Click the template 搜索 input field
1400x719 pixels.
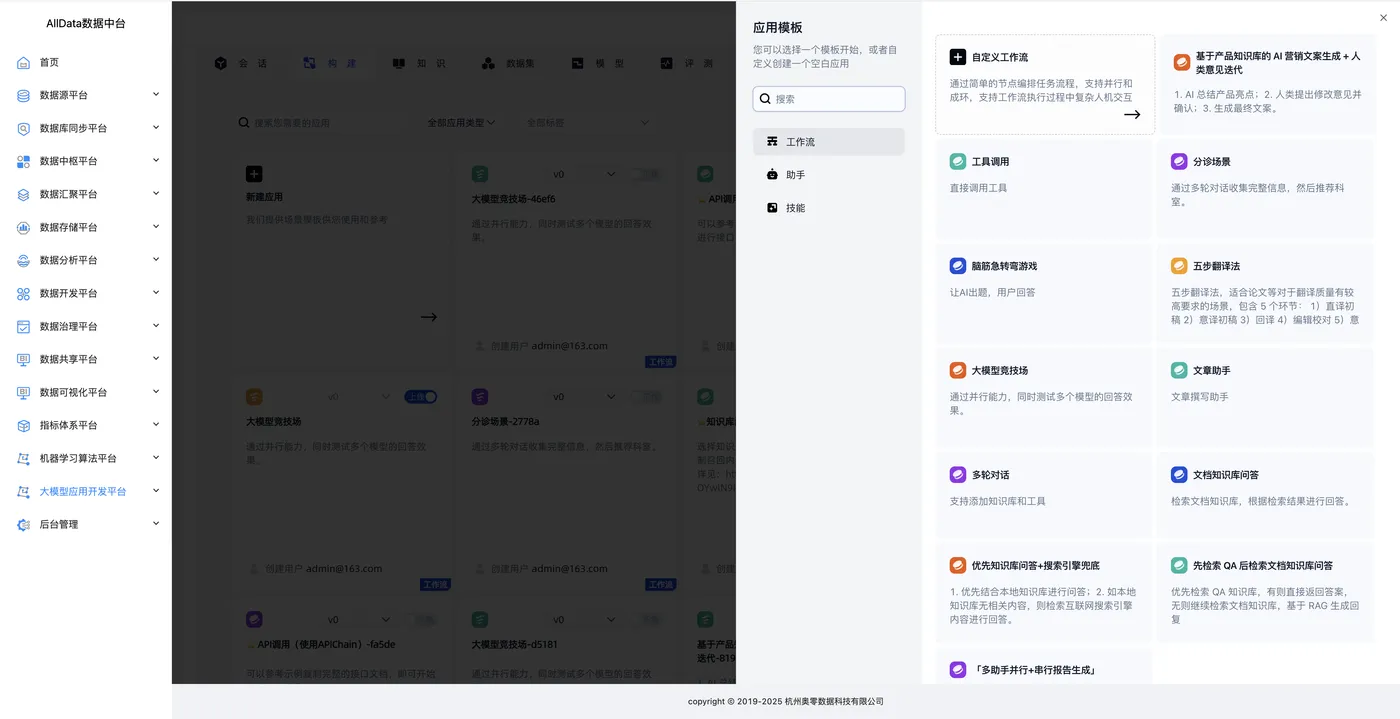click(829, 99)
